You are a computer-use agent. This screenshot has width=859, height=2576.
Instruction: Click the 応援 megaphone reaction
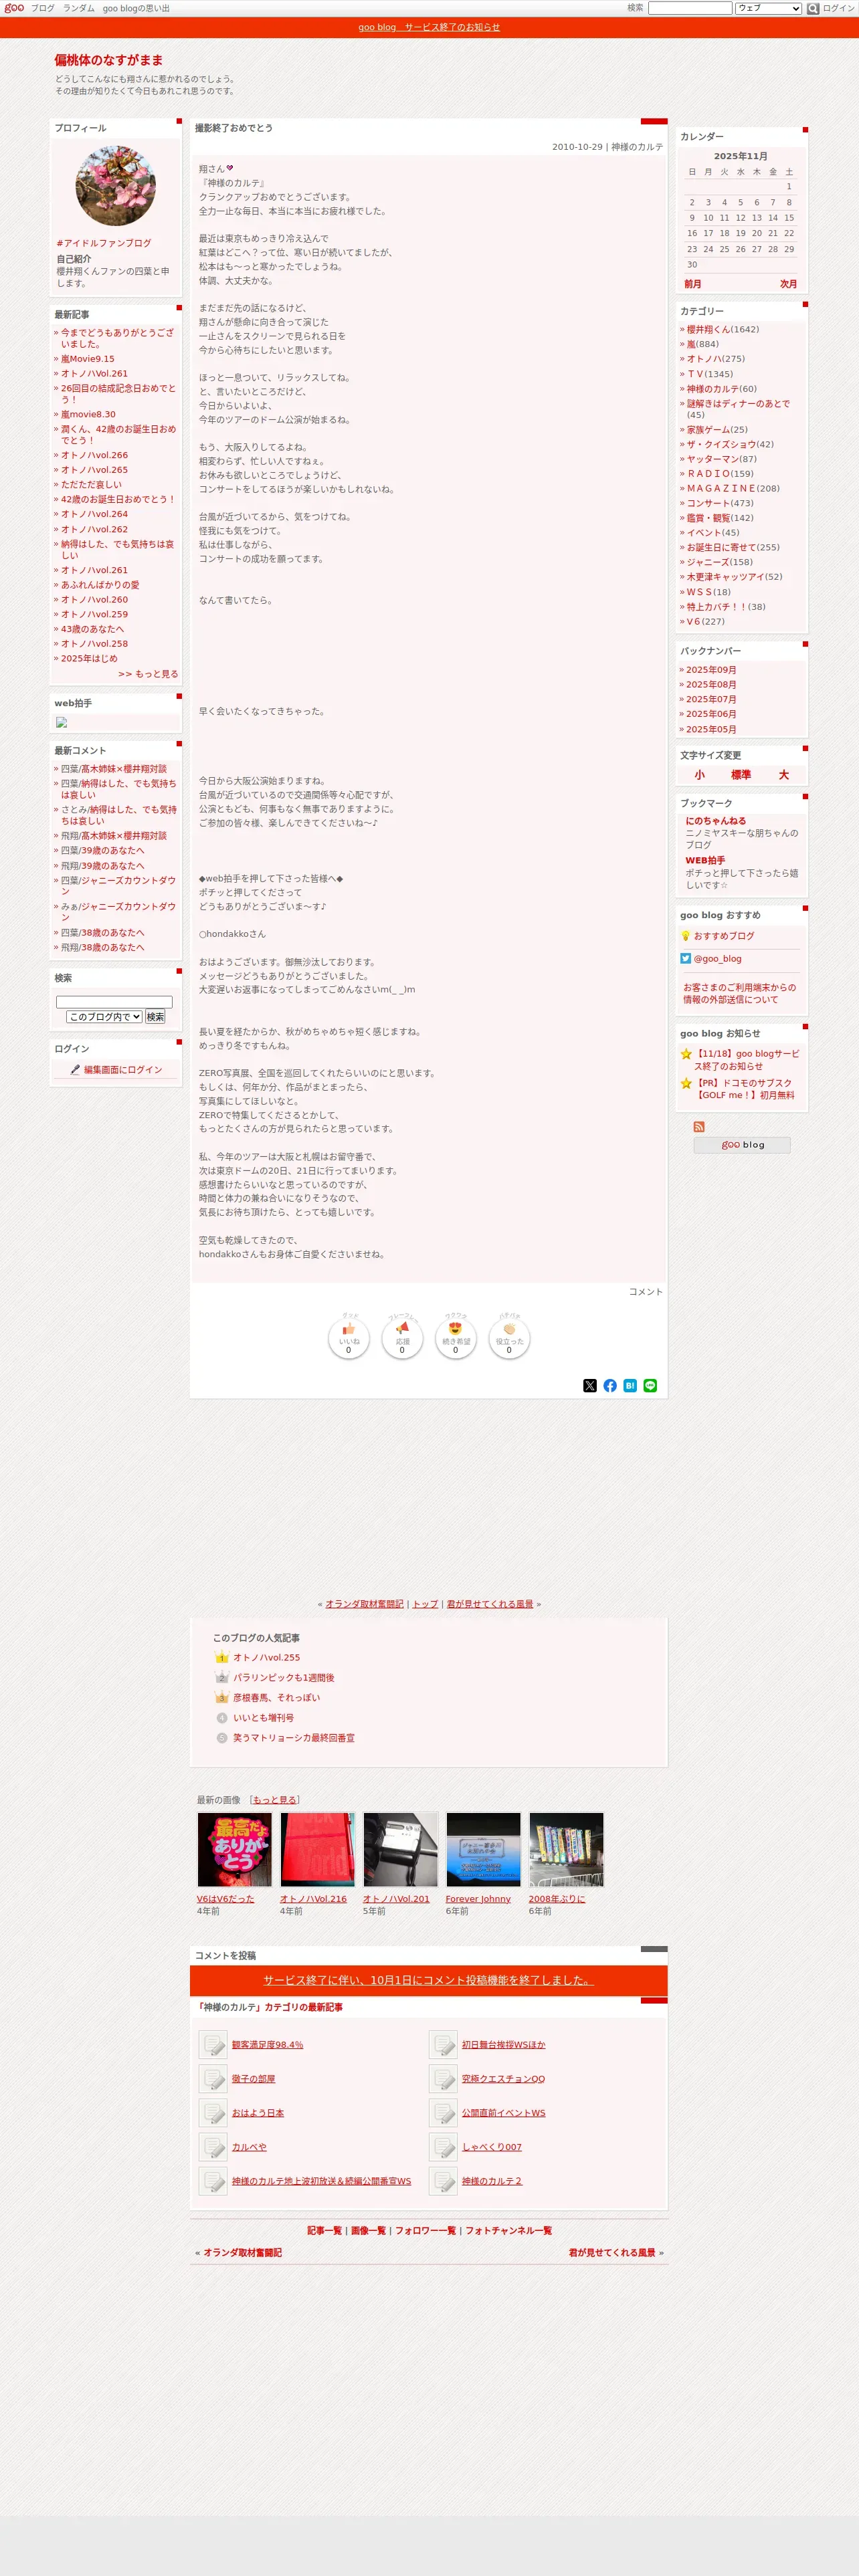pyautogui.click(x=402, y=1338)
